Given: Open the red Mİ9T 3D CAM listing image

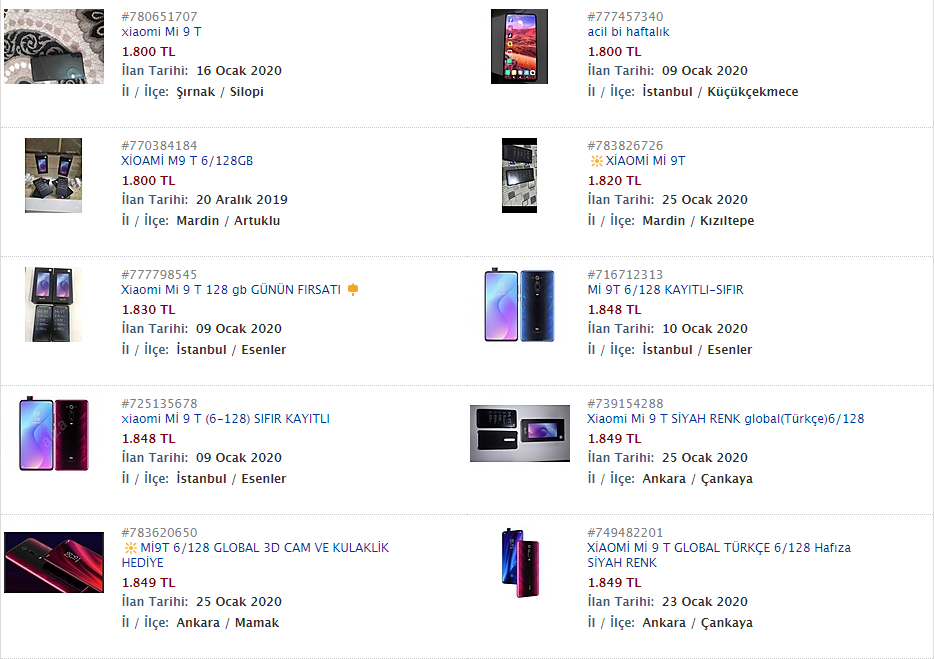Looking at the screenshot, I should [x=54, y=562].
